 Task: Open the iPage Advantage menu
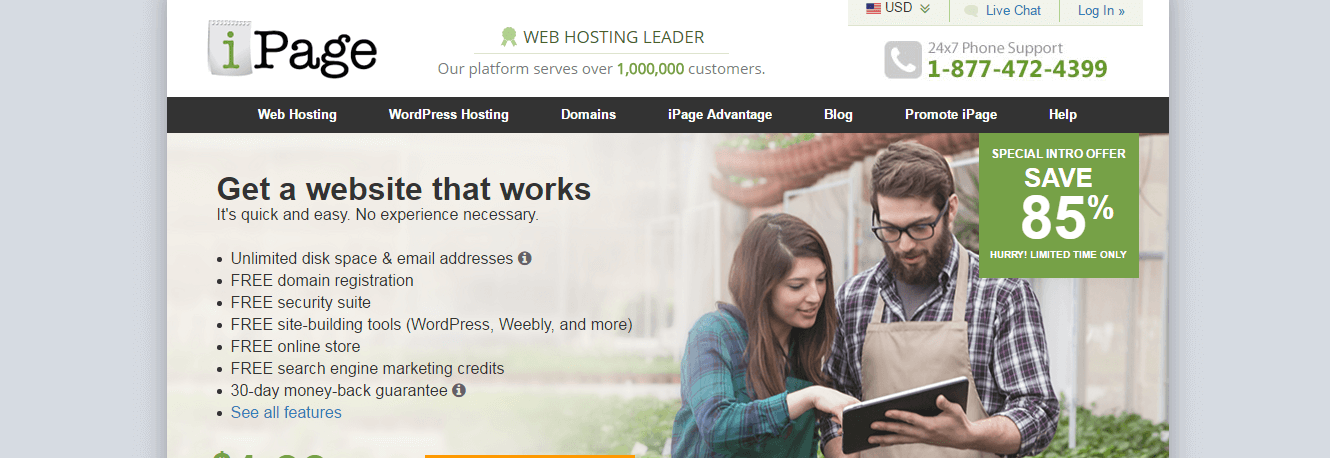(x=720, y=114)
